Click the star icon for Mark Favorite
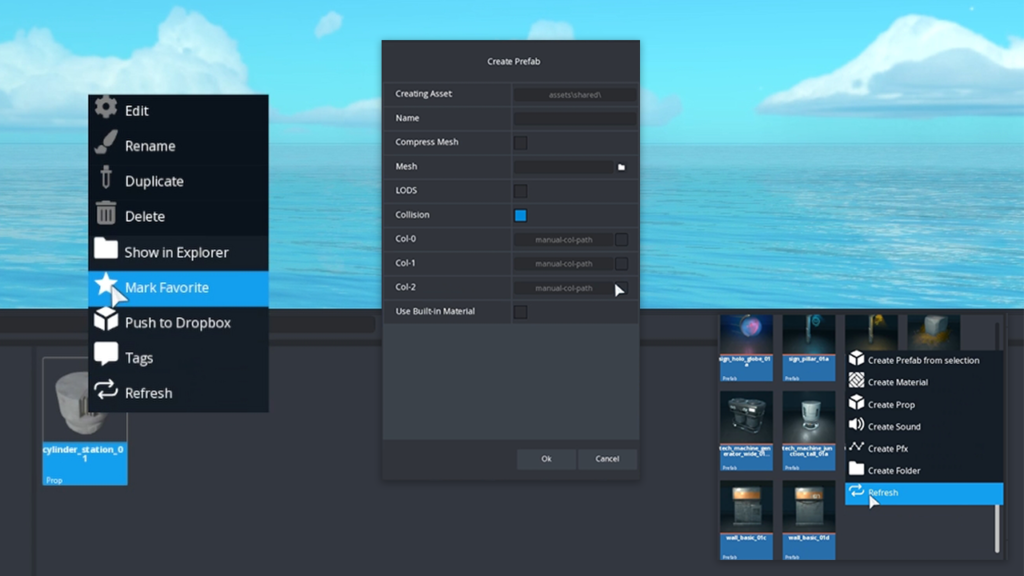The image size is (1024, 576). coord(106,286)
